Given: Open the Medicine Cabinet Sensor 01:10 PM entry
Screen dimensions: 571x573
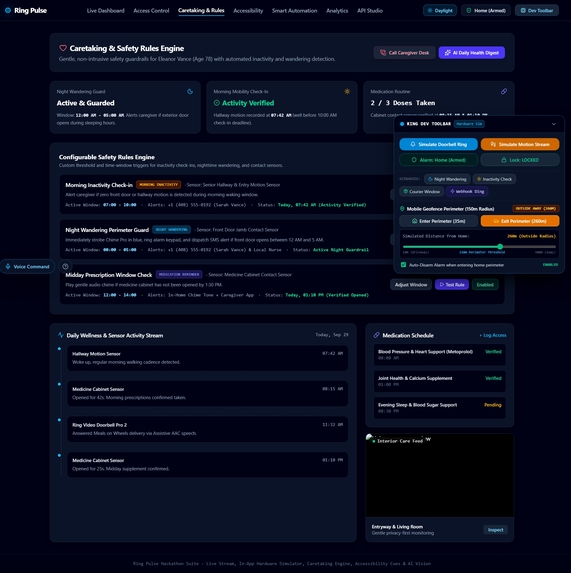Looking at the screenshot, I should pos(208,464).
